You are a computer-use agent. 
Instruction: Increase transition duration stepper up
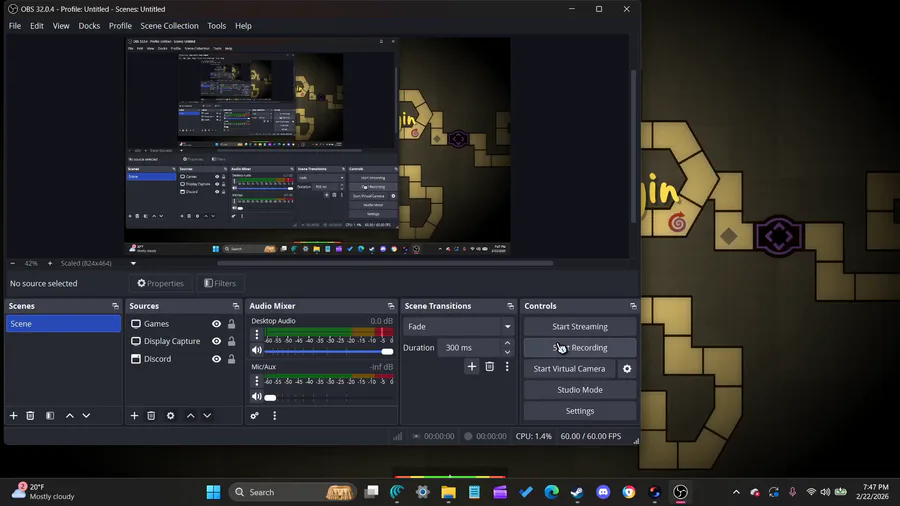tap(507, 343)
